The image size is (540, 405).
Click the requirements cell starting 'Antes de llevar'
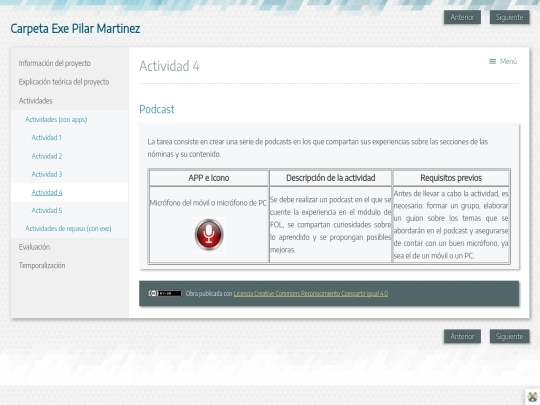[451, 225]
